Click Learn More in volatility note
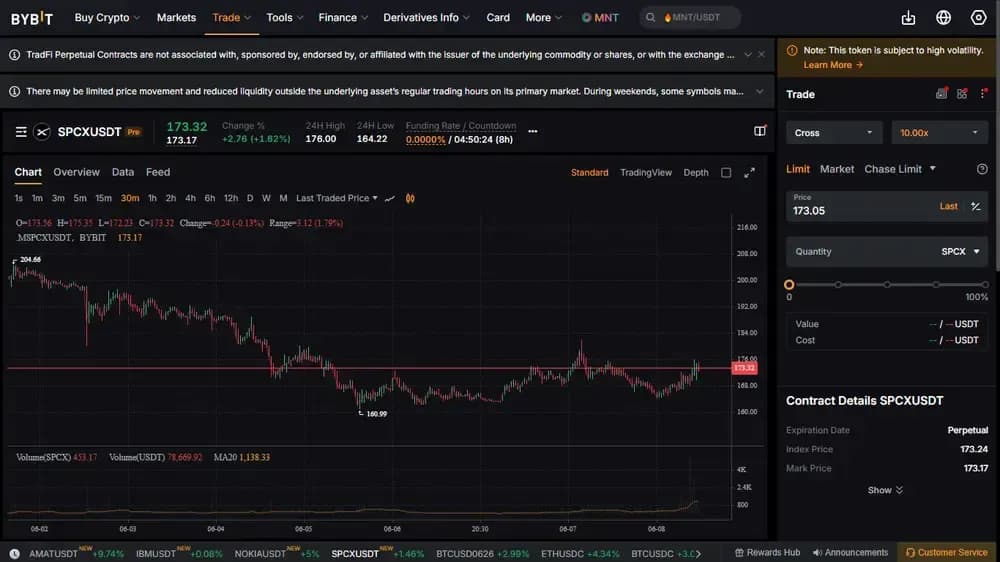Image resolution: width=1000 pixels, height=562 pixels. pyautogui.click(x=832, y=65)
